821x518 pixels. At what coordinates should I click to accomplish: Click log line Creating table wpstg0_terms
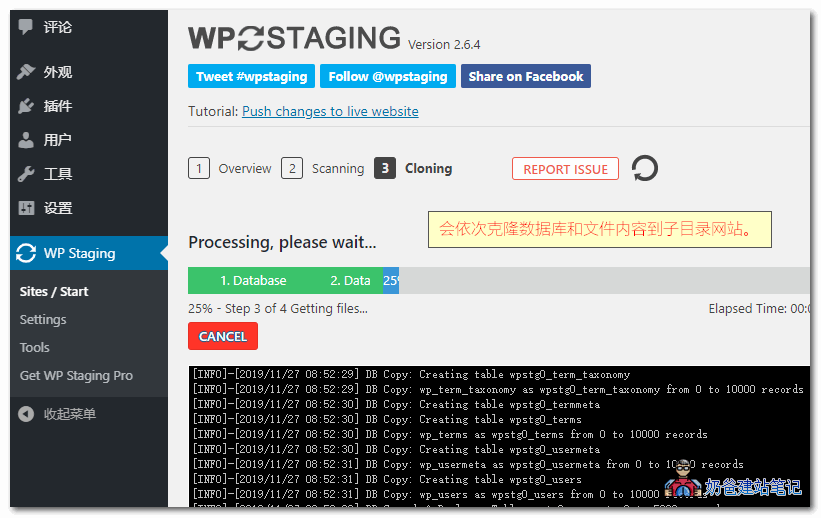coord(387,420)
